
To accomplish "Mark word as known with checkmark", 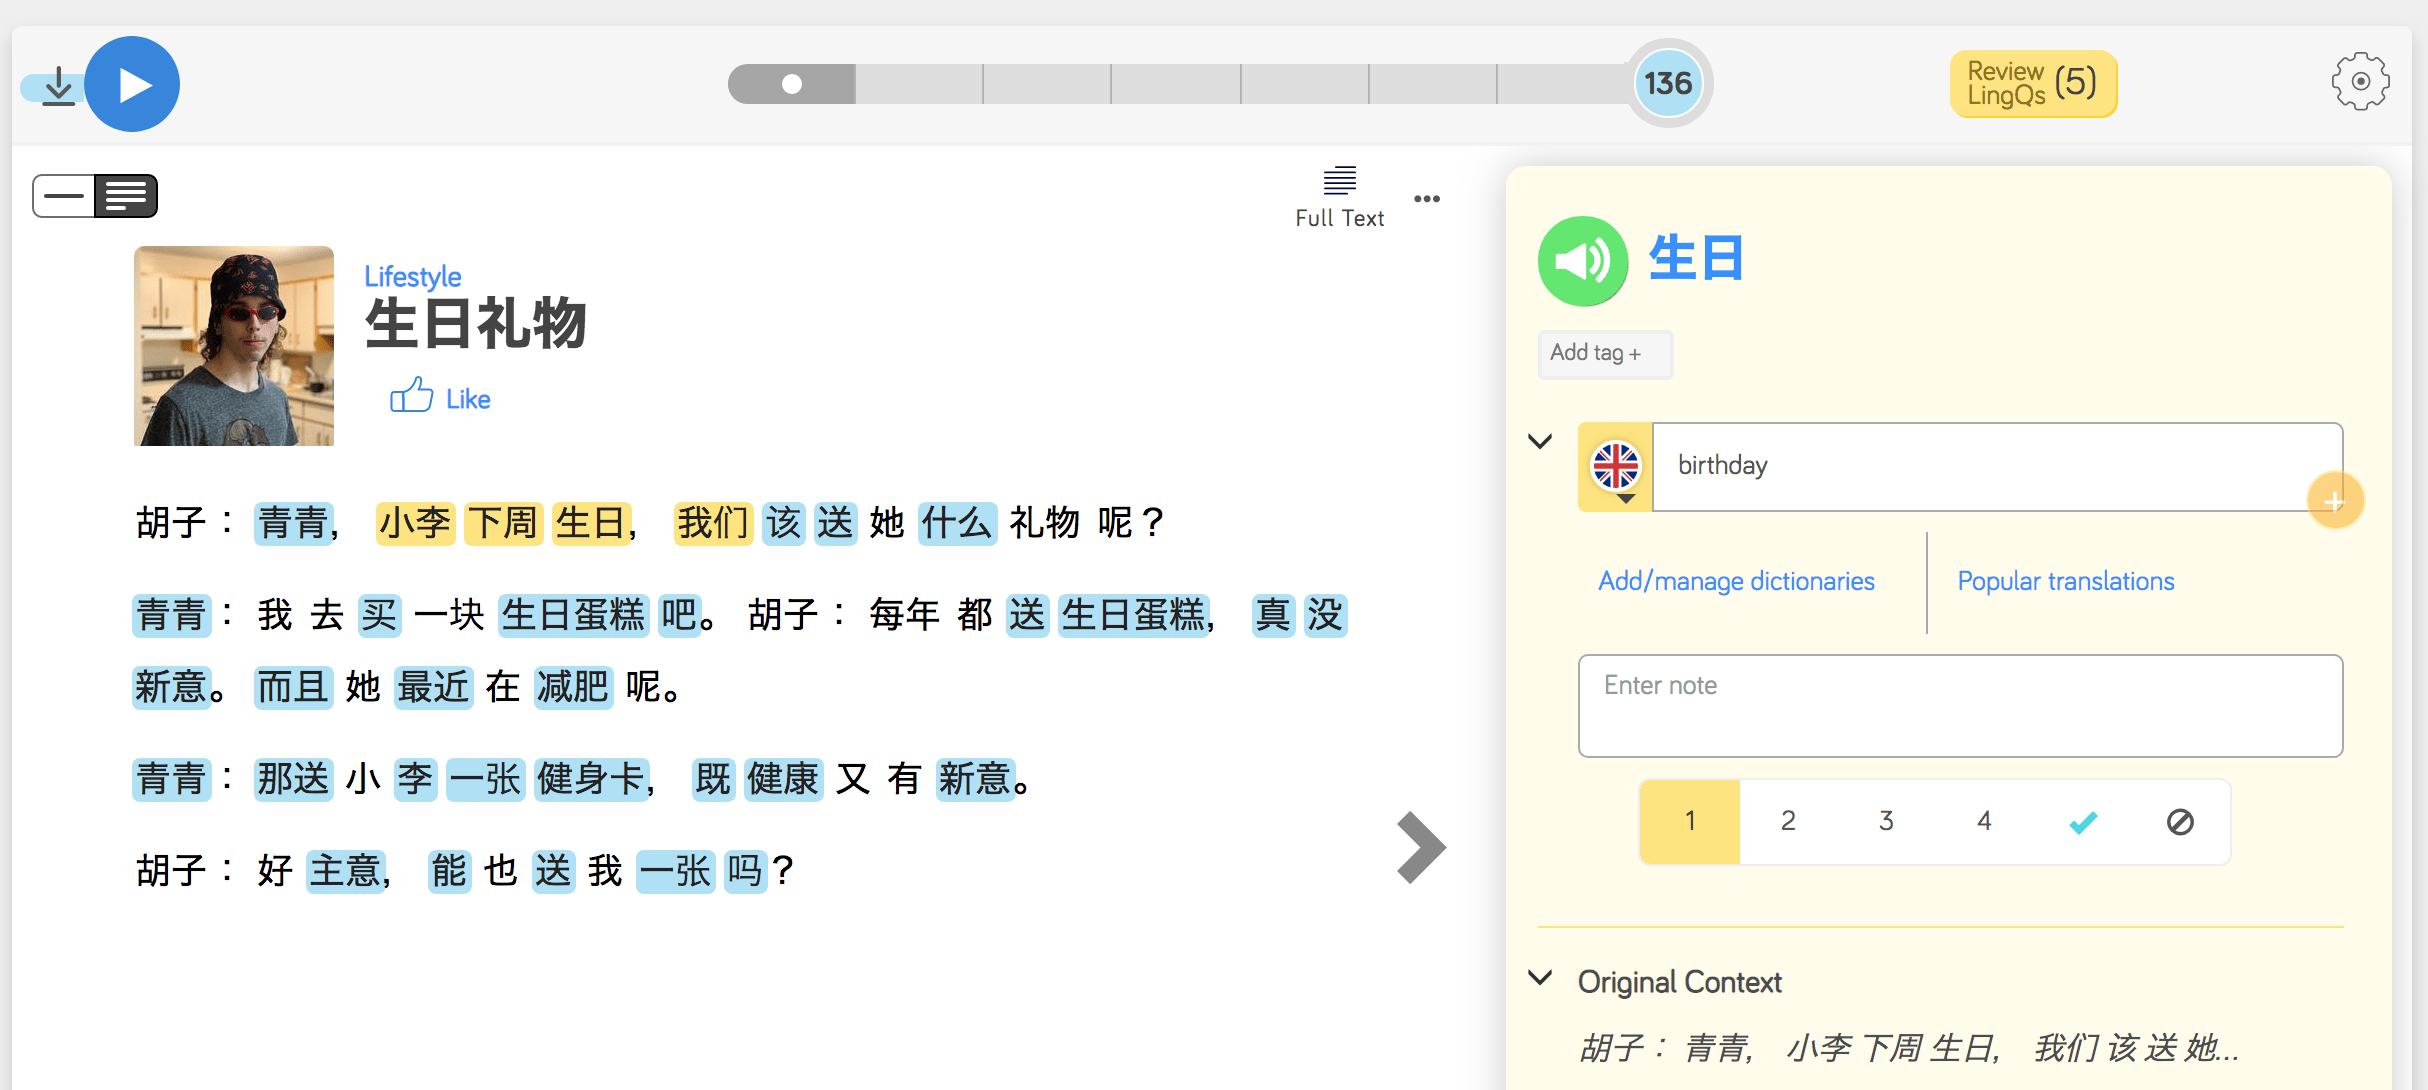I will 2083,822.
